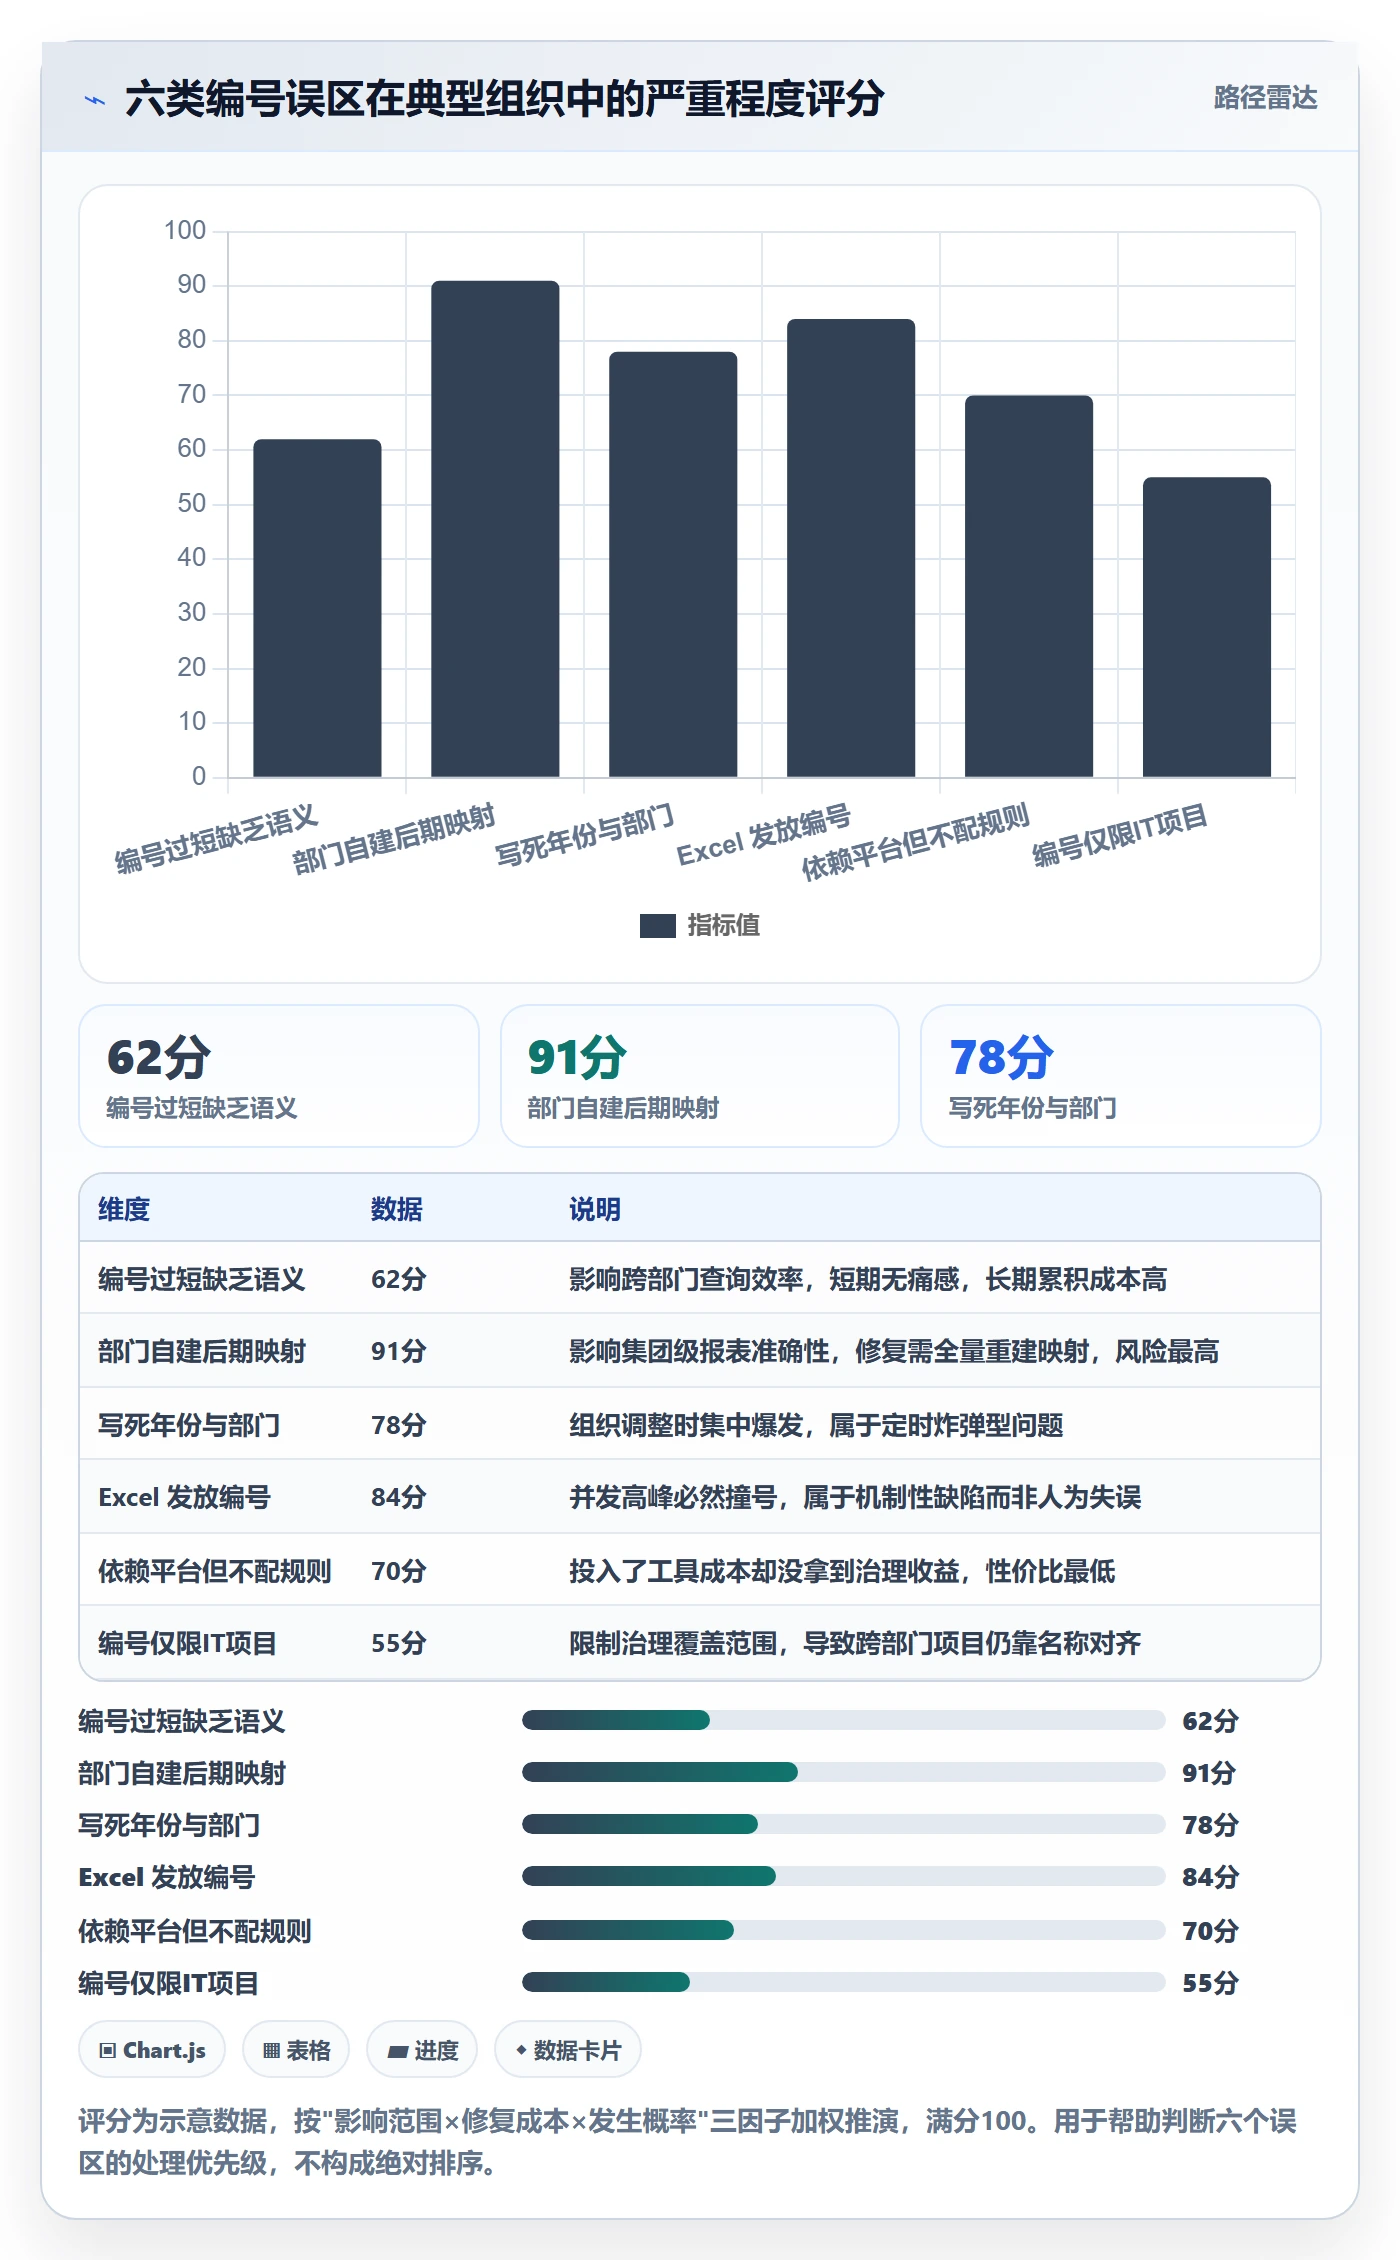This screenshot has height=2260, width=1400.
Task: Click the 编号过短缺乏语义 chart bar
Action: pyautogui.click(x=317, y=608)
